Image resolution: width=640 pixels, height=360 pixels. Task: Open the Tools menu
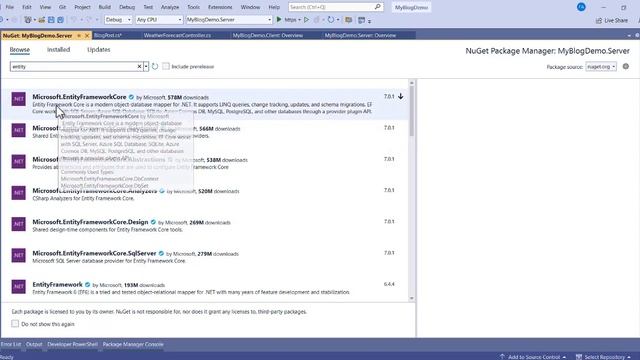[x=193, y=7]
